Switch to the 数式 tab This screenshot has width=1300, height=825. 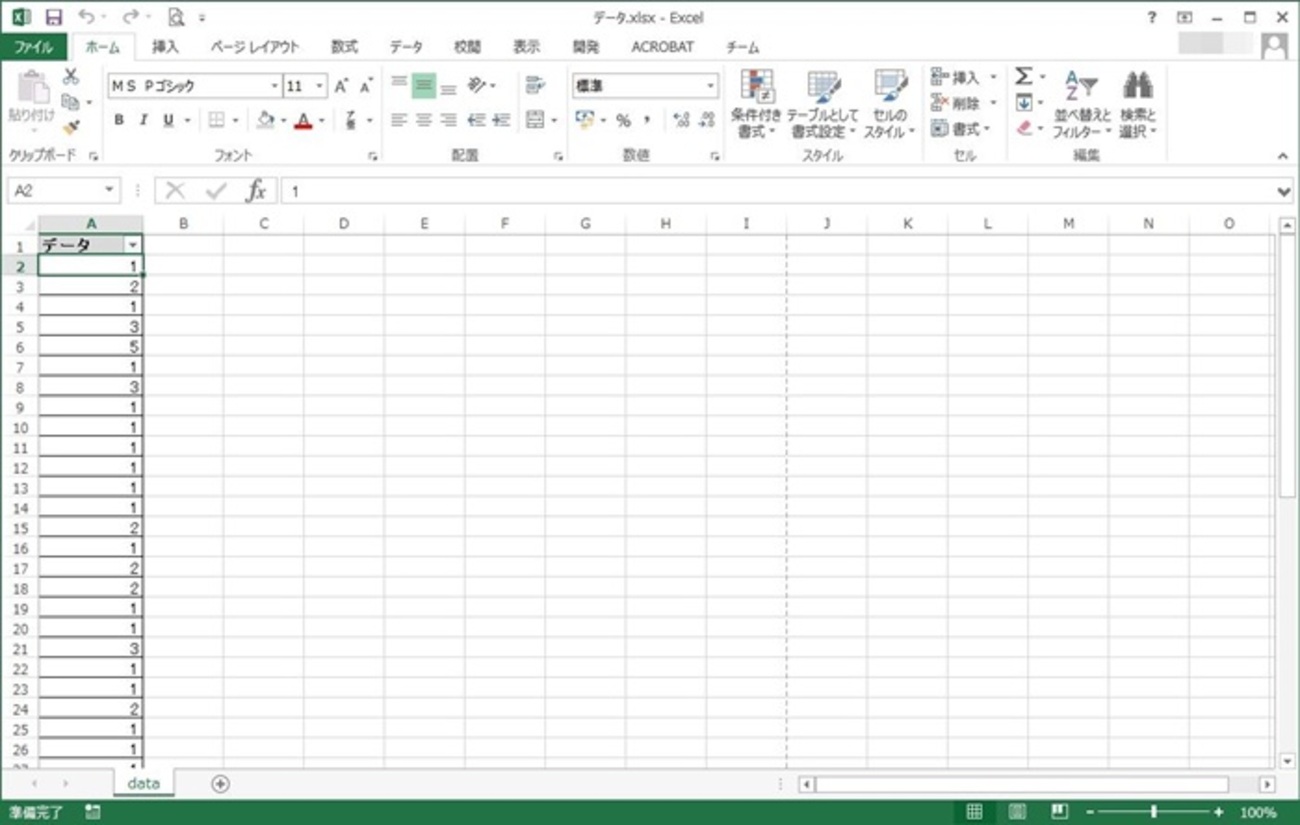[344, 47]
